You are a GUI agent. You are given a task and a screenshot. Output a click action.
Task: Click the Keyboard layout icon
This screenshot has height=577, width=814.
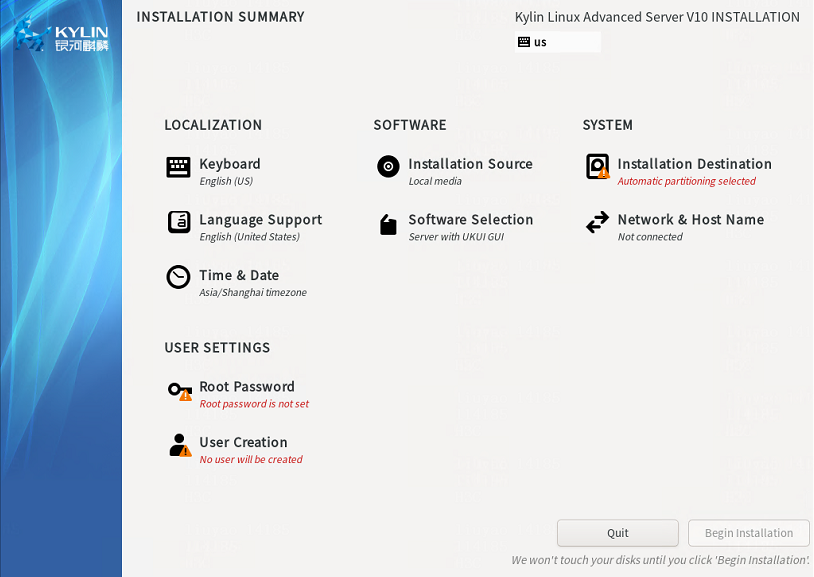pyautogui.click(x=178, y=167)
